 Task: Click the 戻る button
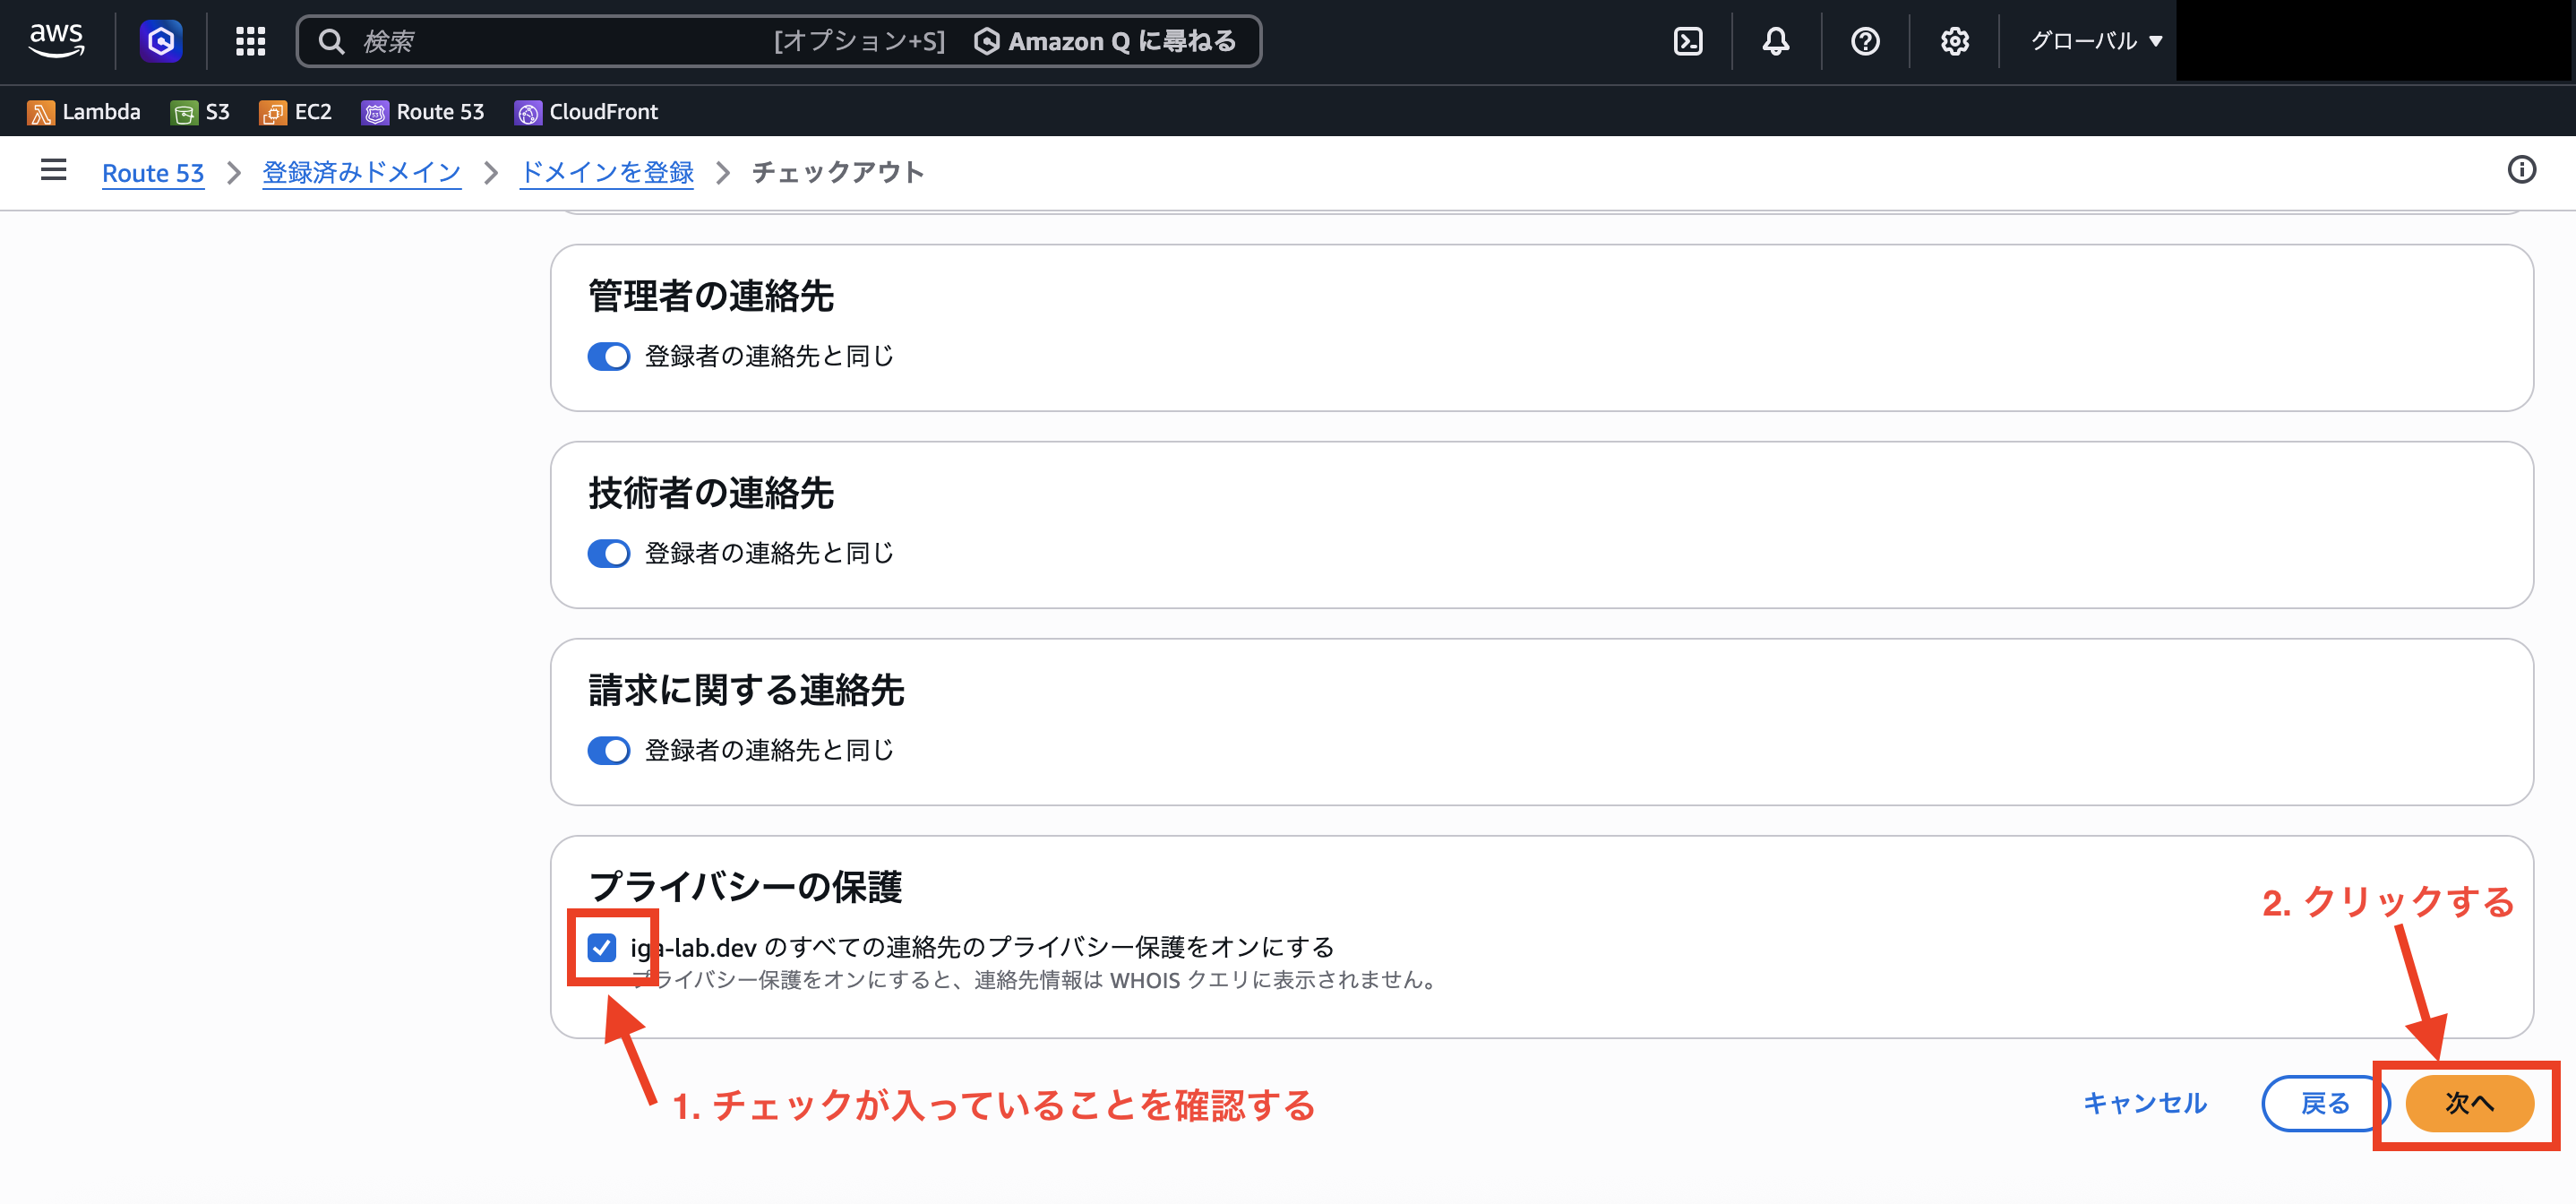click(2325, 1103)
